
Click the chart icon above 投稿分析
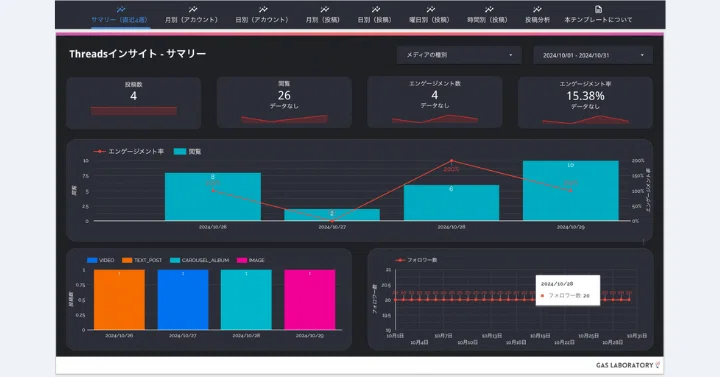tap(537, 9)
